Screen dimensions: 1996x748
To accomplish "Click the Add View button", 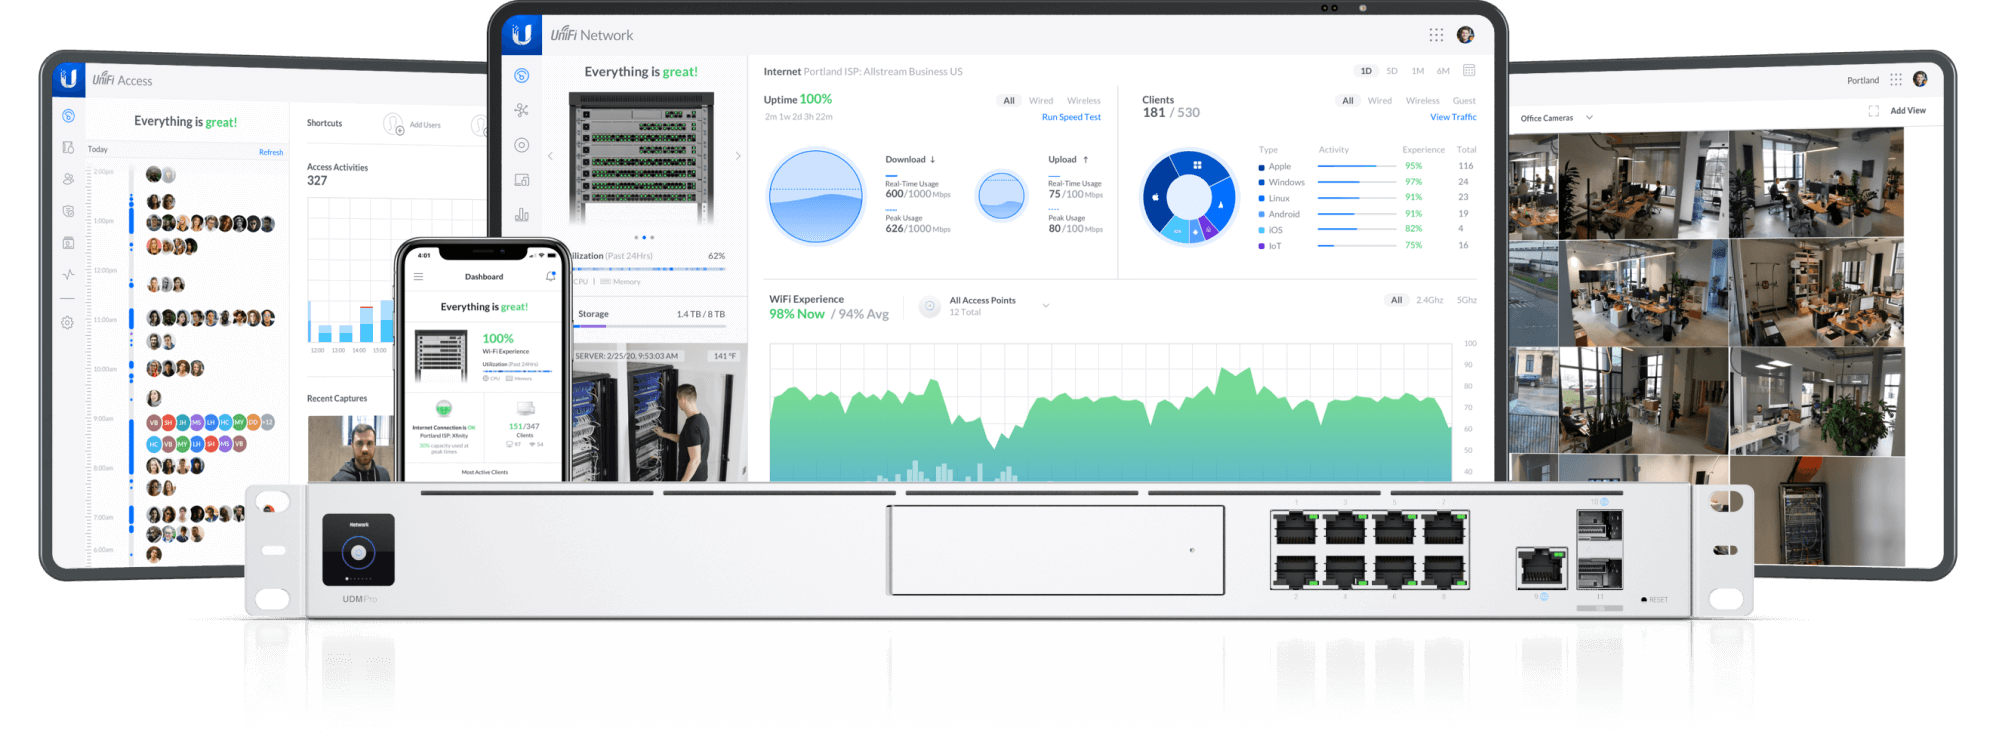I will coord(1907,111).
